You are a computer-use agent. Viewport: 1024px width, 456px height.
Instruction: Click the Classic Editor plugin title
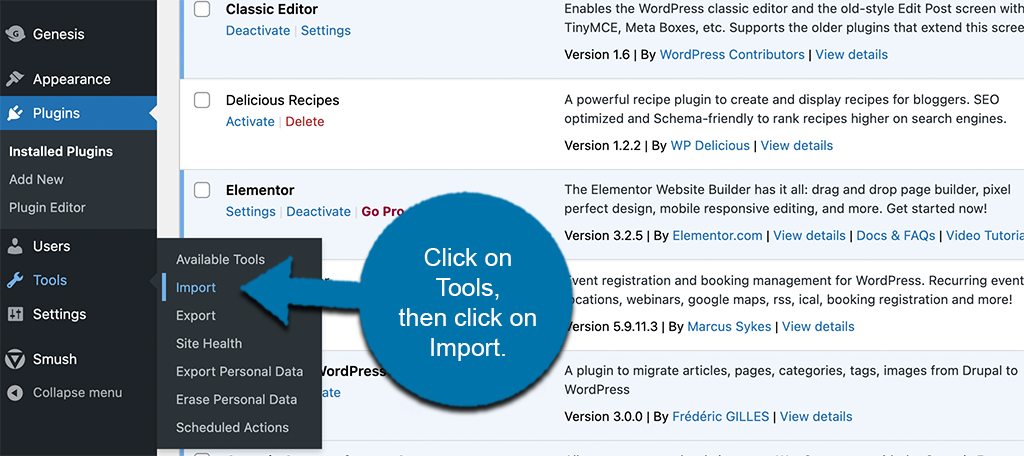tap(272, 10)
